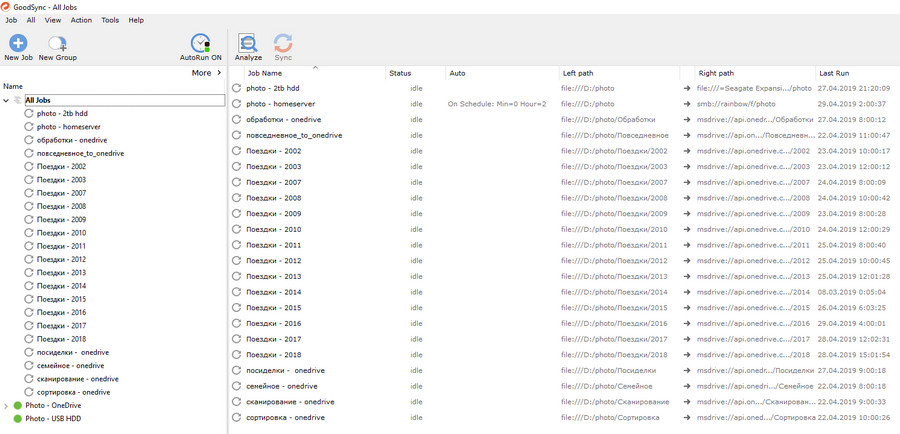Sort by the Auto column header
Image resolution: width=900 pixels, height=434 pixels.
point(457,73)
